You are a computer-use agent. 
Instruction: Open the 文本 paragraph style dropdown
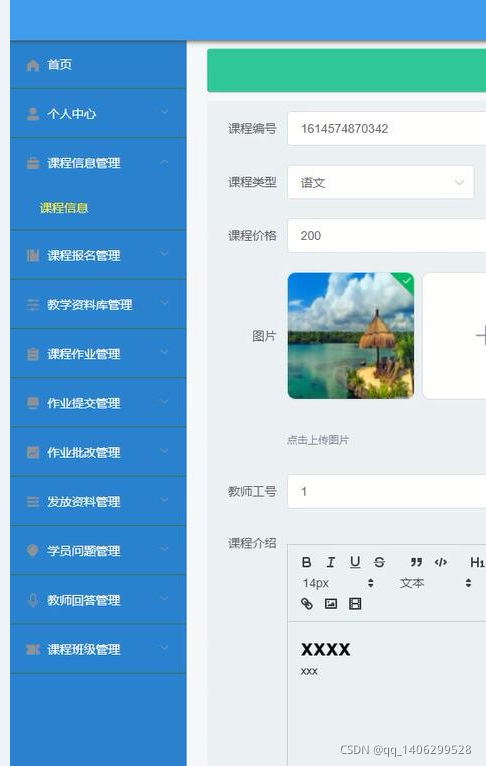click(x=435, y=583)
